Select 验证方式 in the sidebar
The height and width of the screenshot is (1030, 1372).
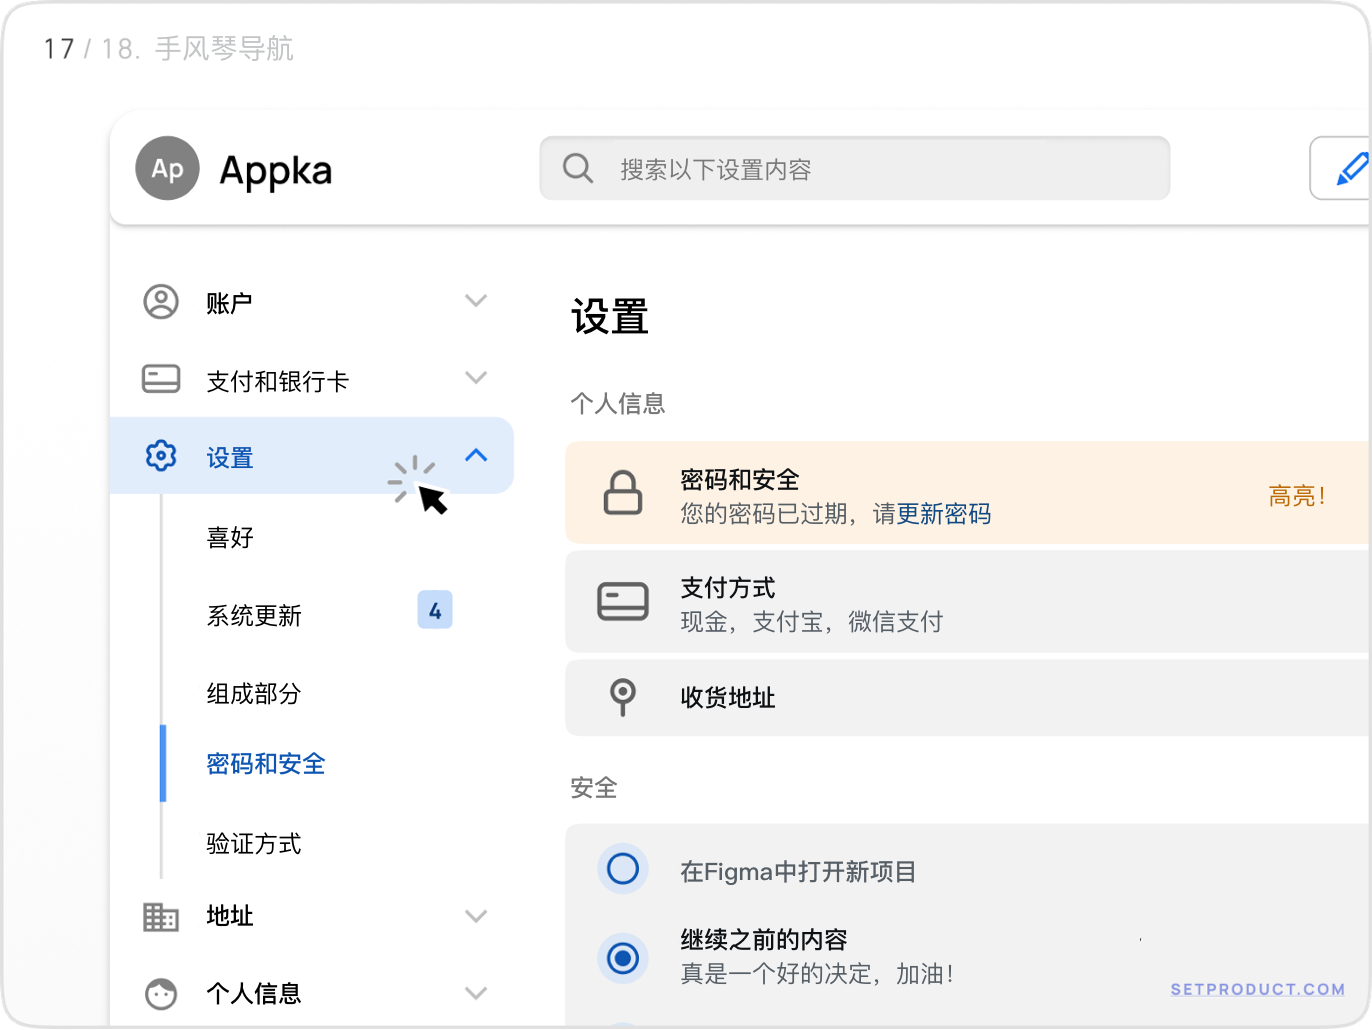(x=254, y=843)
